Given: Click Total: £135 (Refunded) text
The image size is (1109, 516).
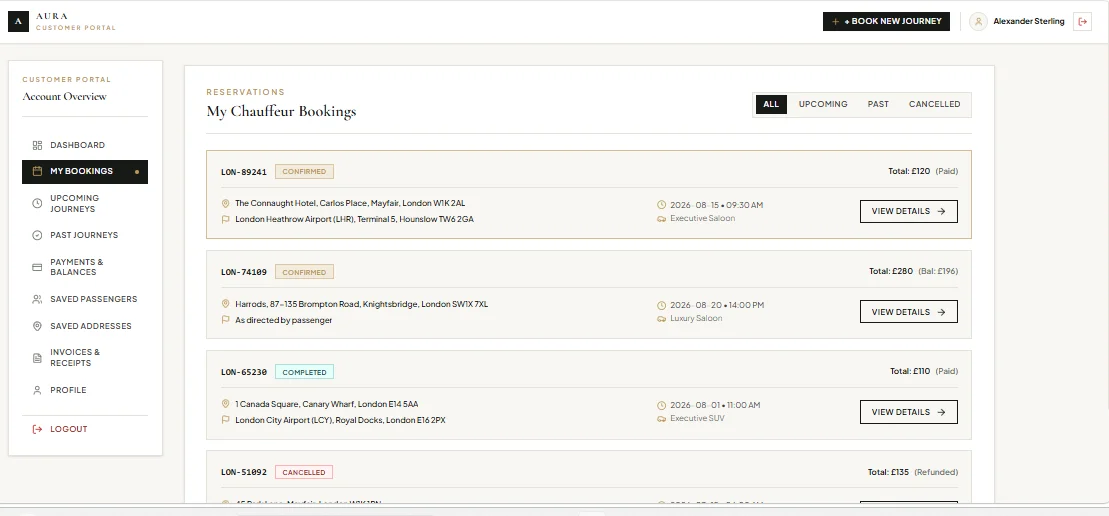Looking at the screenshot, I should point(913,472).
